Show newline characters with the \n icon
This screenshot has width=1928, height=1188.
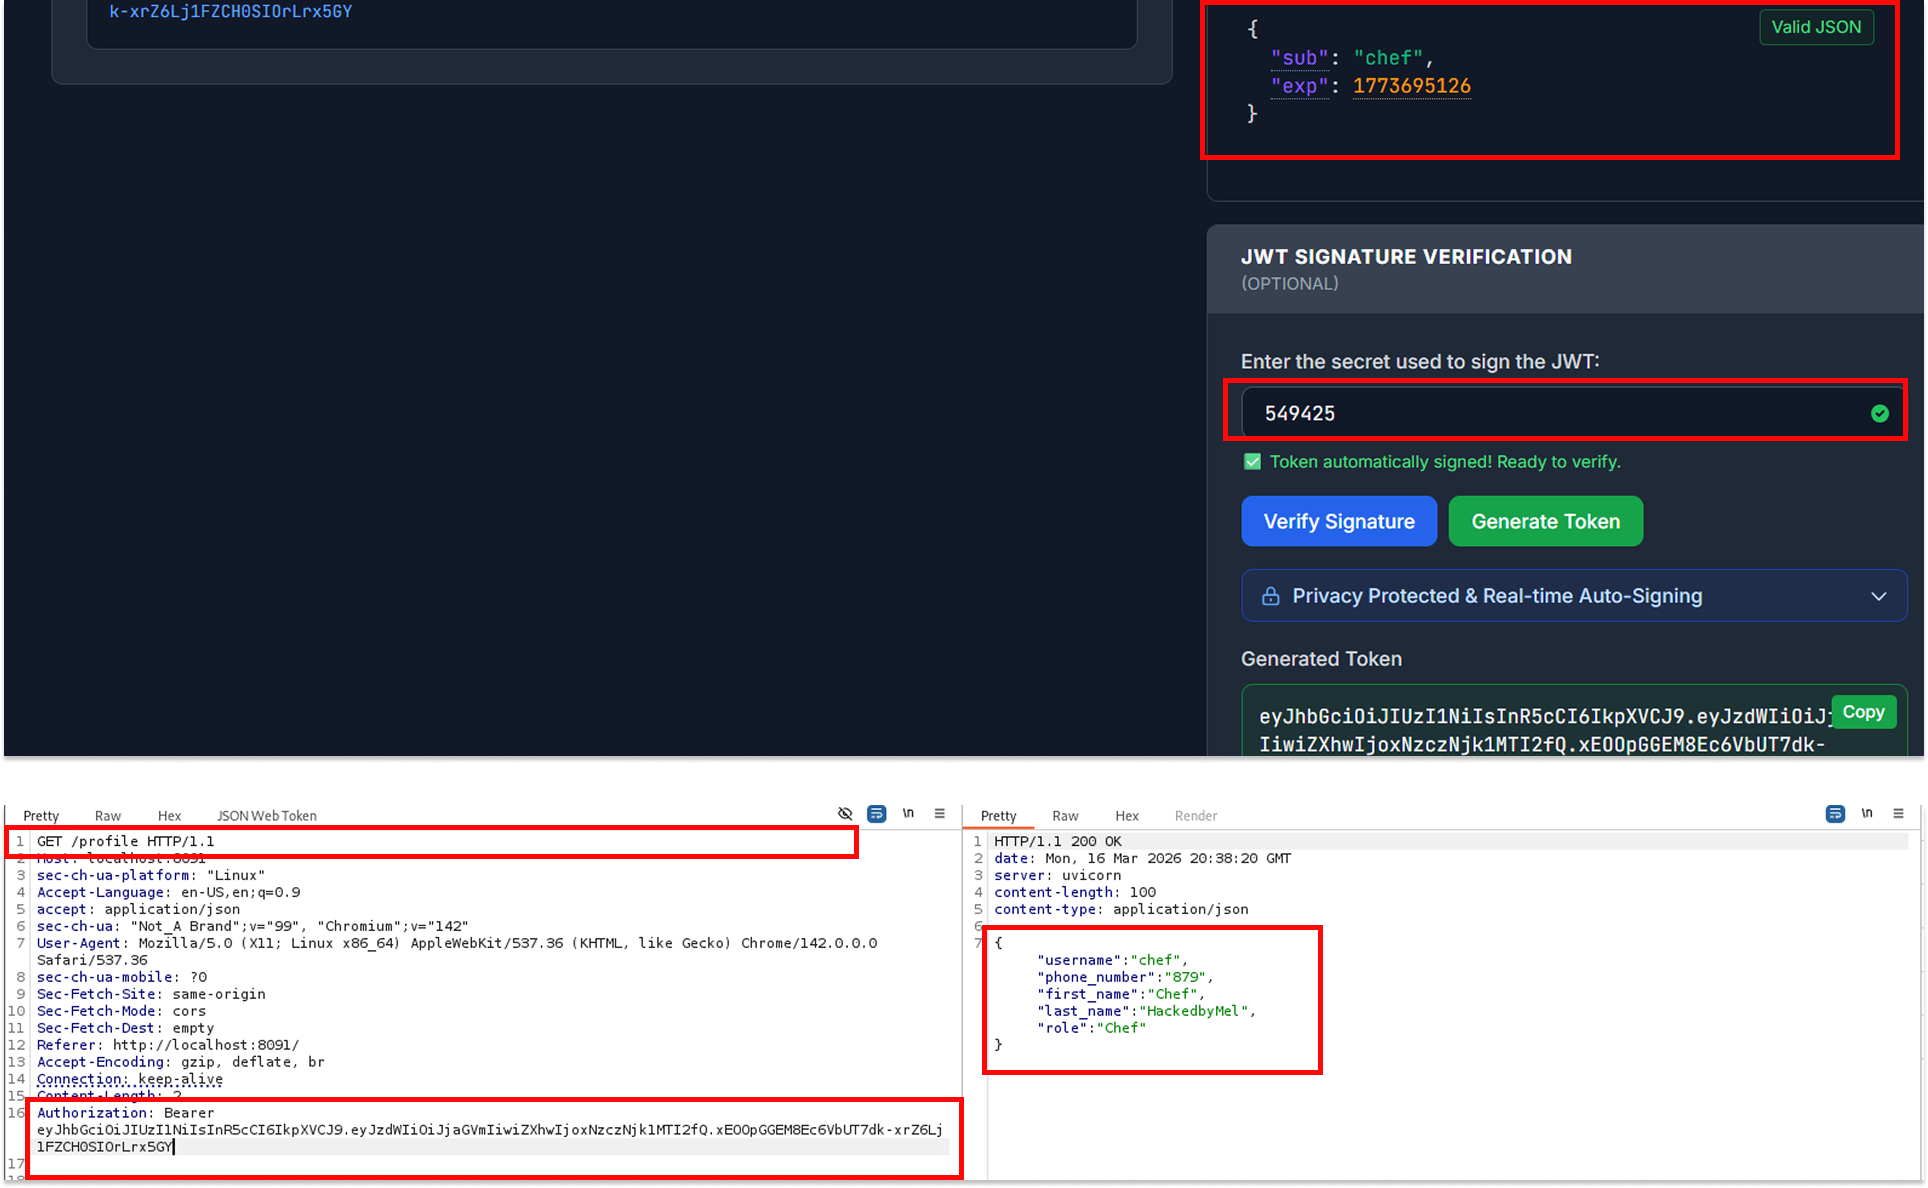point(908,813)
